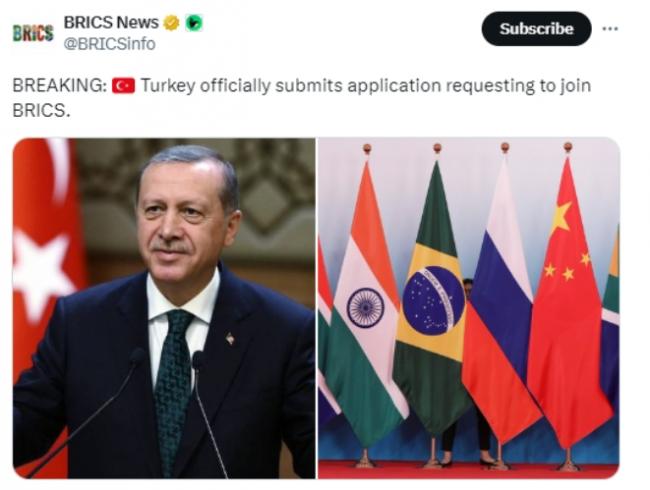Open the right photo of BRICS flags
Screen dimensions: 650x490
469,308
